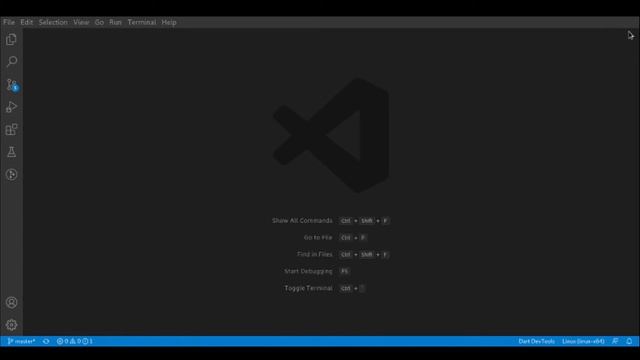Click the Start Debugging text
This screenshot has width=640, height=360.
pyautogui.click(x=308, y=271)
